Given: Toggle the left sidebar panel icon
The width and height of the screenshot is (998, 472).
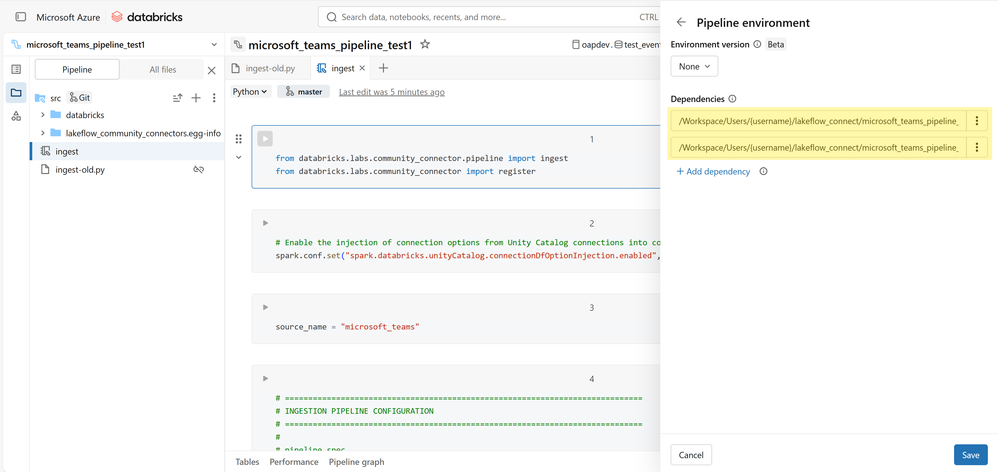Looking at the screenshot, I should 20,17.
